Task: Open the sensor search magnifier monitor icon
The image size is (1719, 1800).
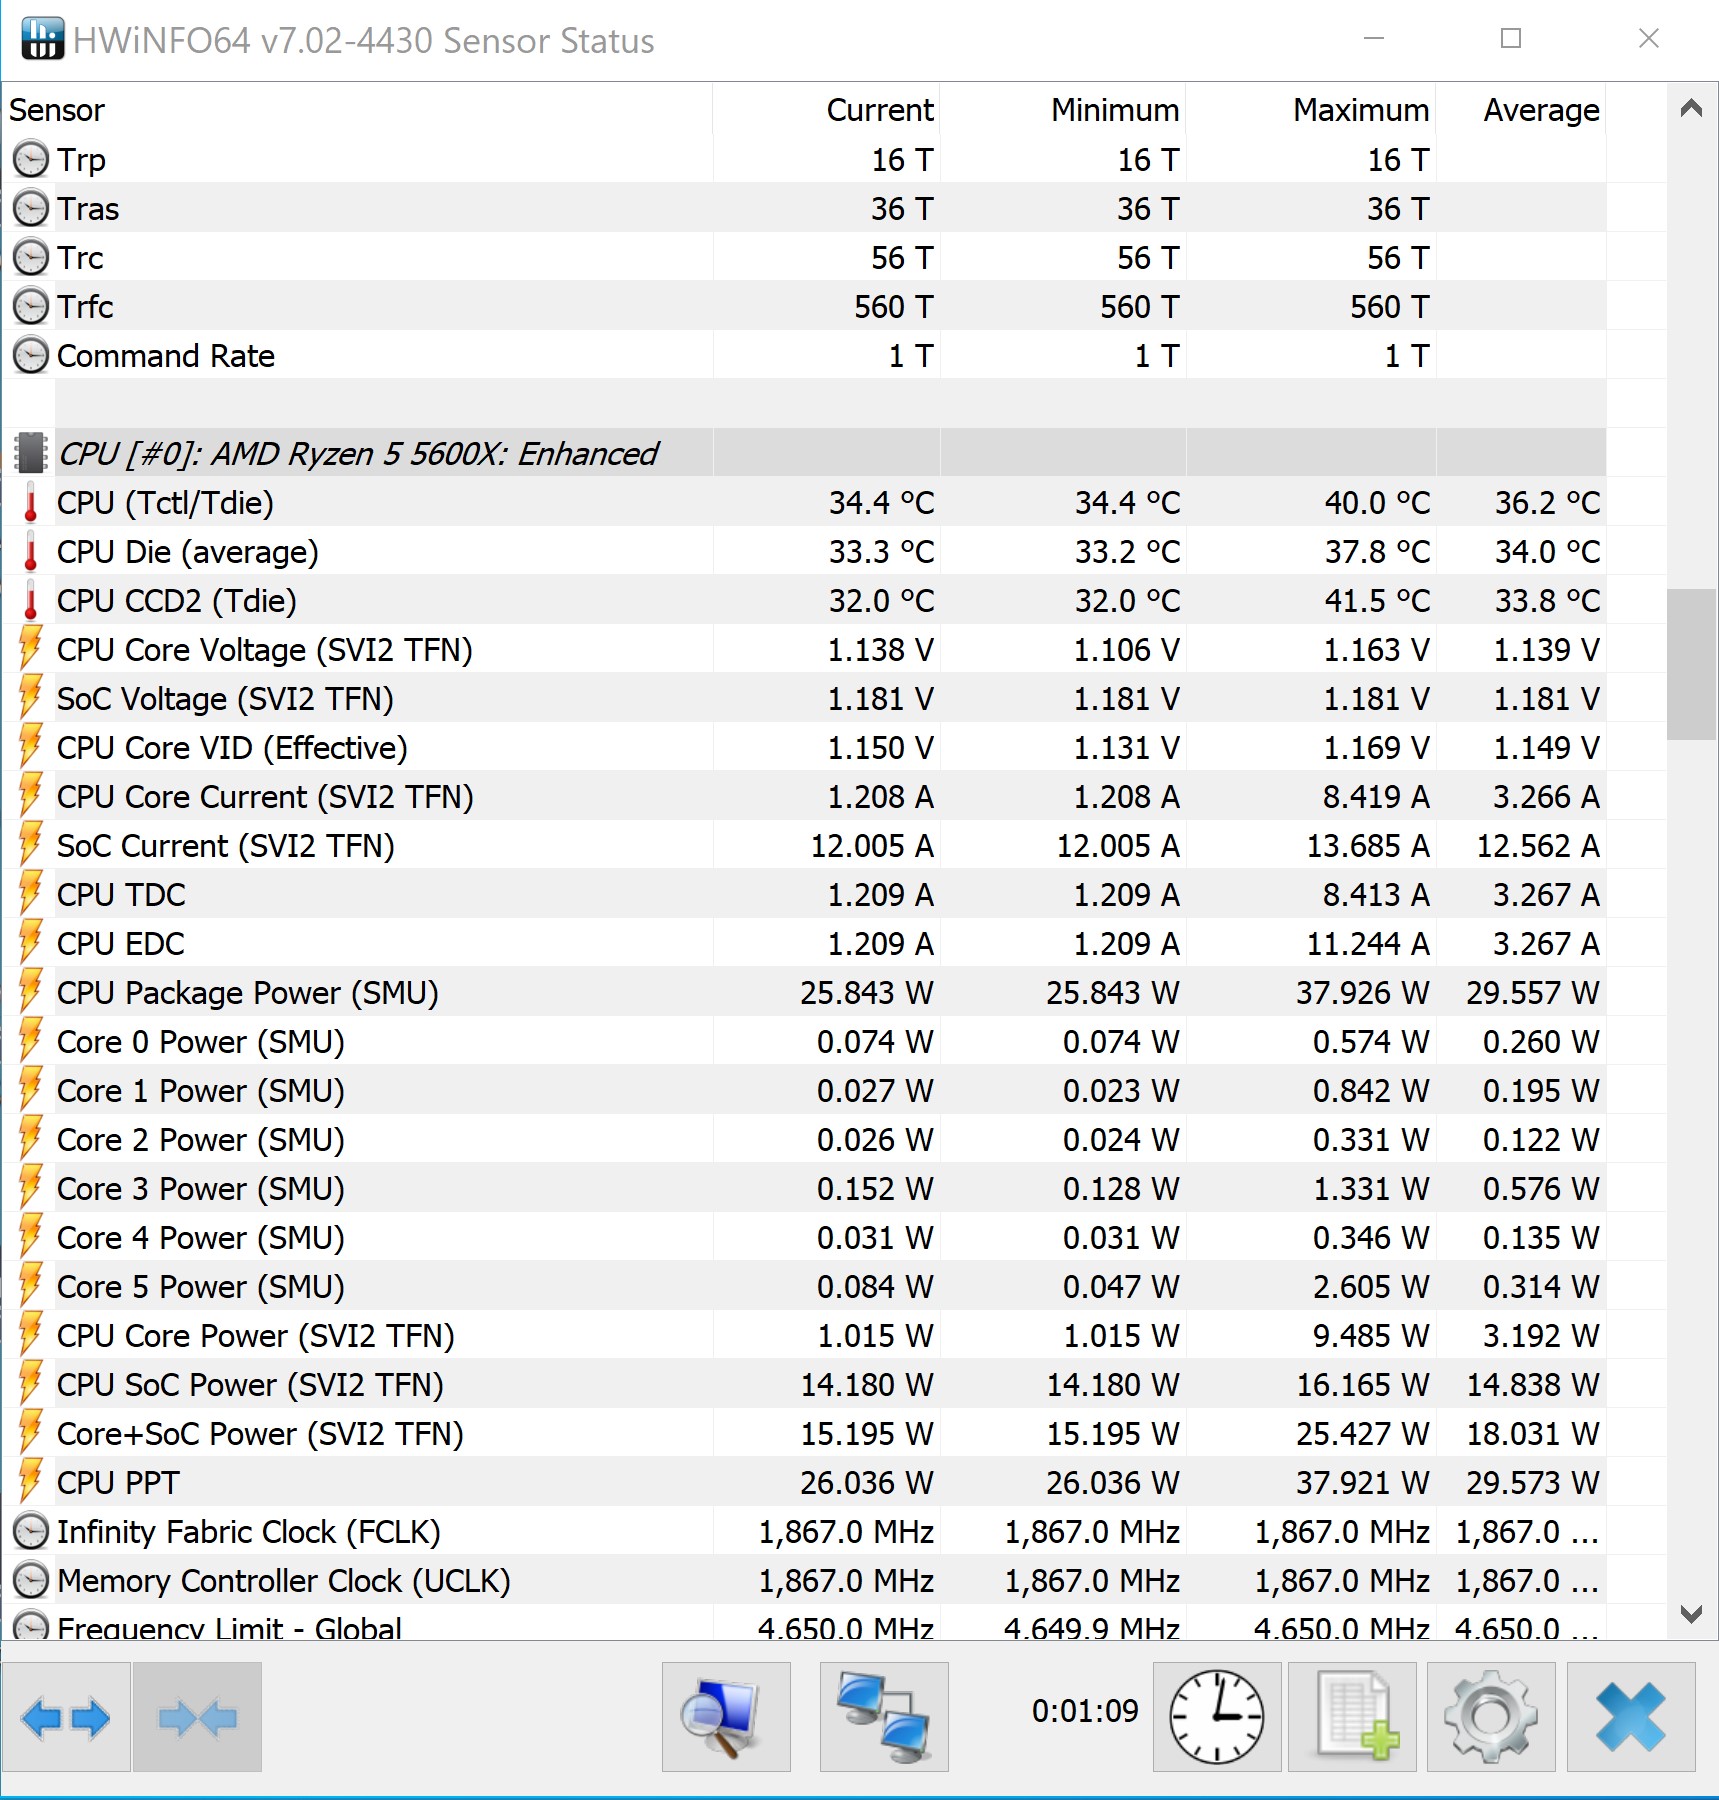Action: tap(726, 1718)
